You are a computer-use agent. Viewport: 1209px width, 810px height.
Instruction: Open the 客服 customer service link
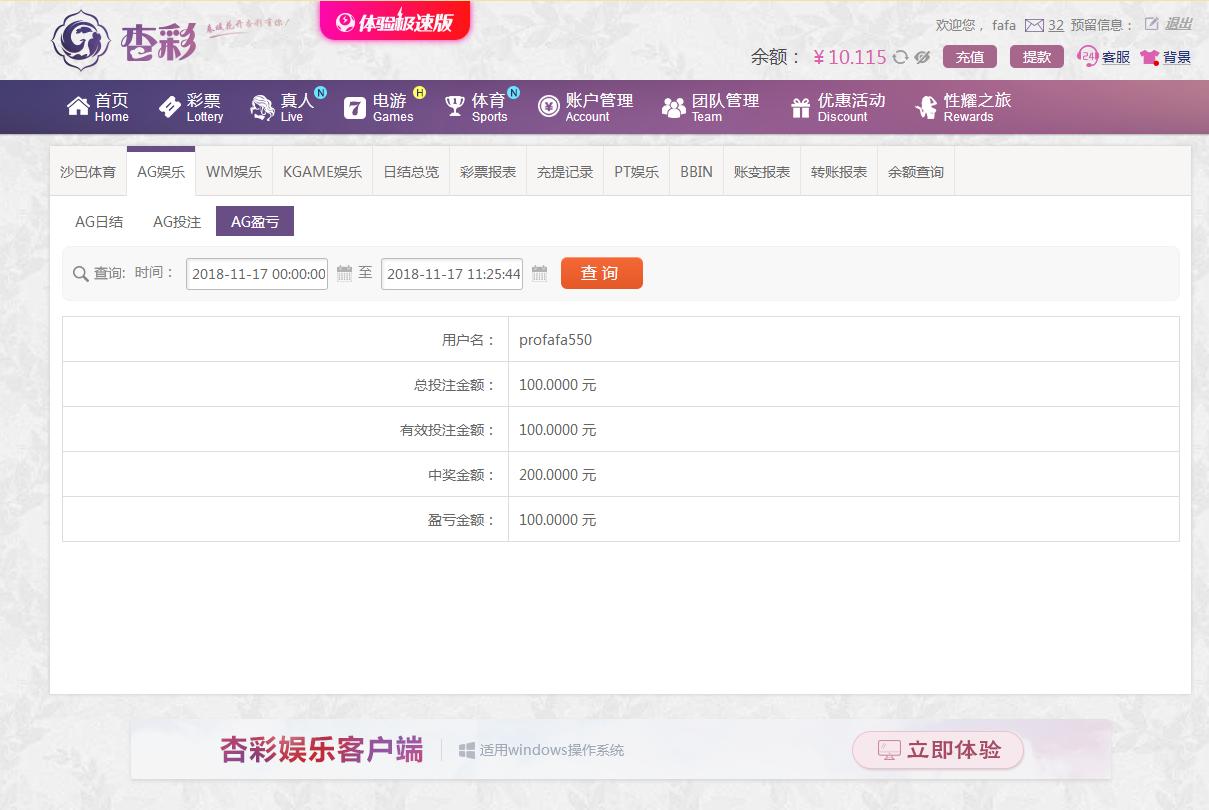(x=1116, y=57)
